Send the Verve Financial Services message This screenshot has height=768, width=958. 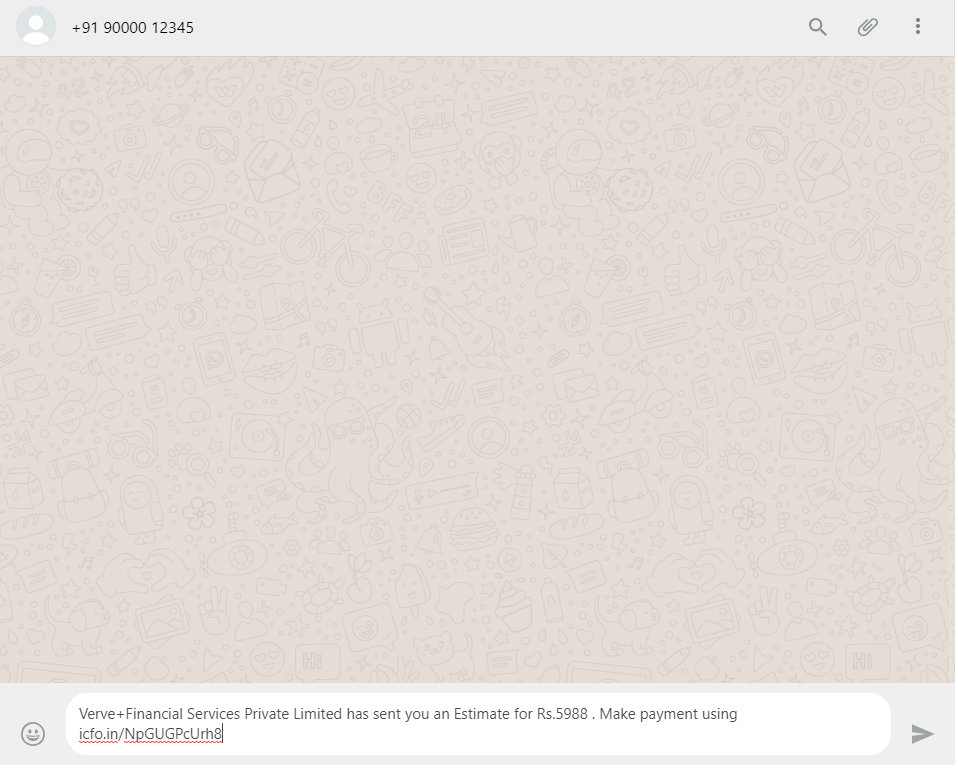click(922, 733)
